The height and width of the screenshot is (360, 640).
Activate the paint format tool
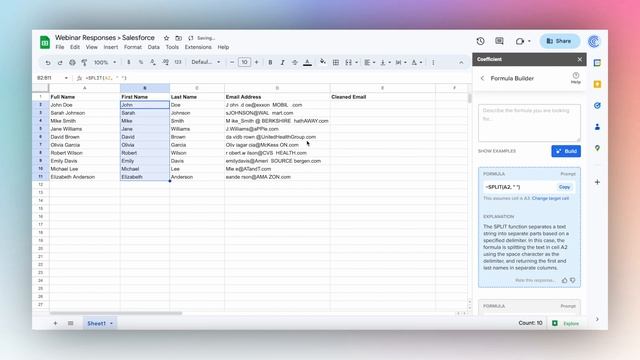(x=84, y=62)
